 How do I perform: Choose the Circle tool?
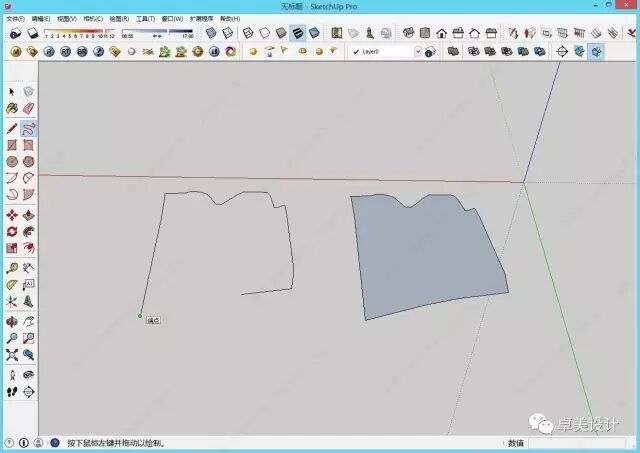[12, 162]
